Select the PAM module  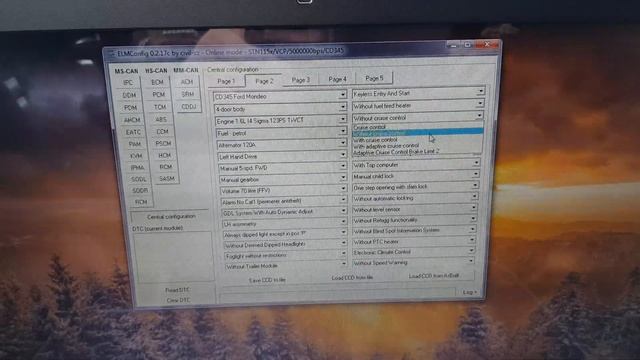[x=134, y=144]
